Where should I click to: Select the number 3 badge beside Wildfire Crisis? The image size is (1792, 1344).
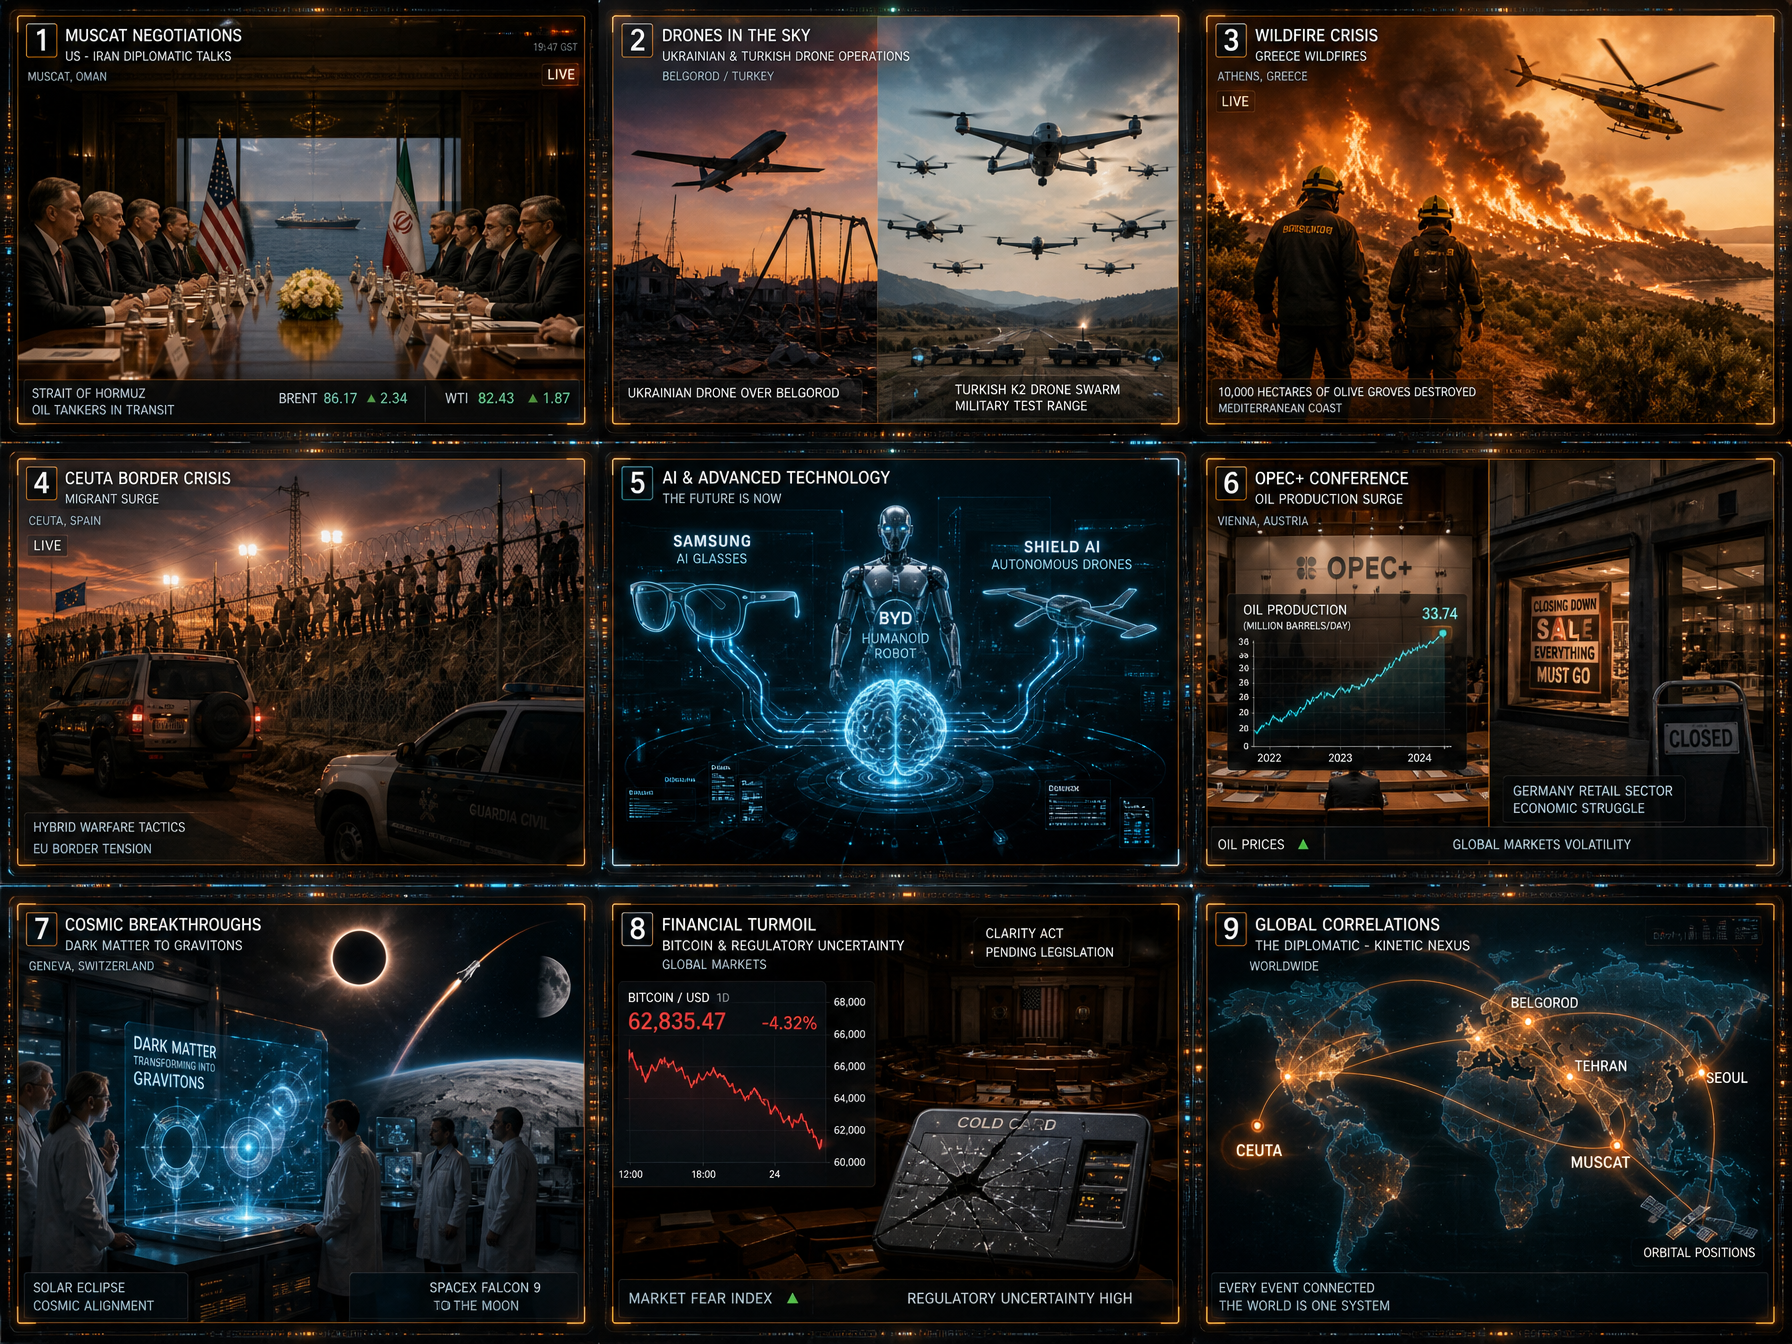click(1231, 40)
